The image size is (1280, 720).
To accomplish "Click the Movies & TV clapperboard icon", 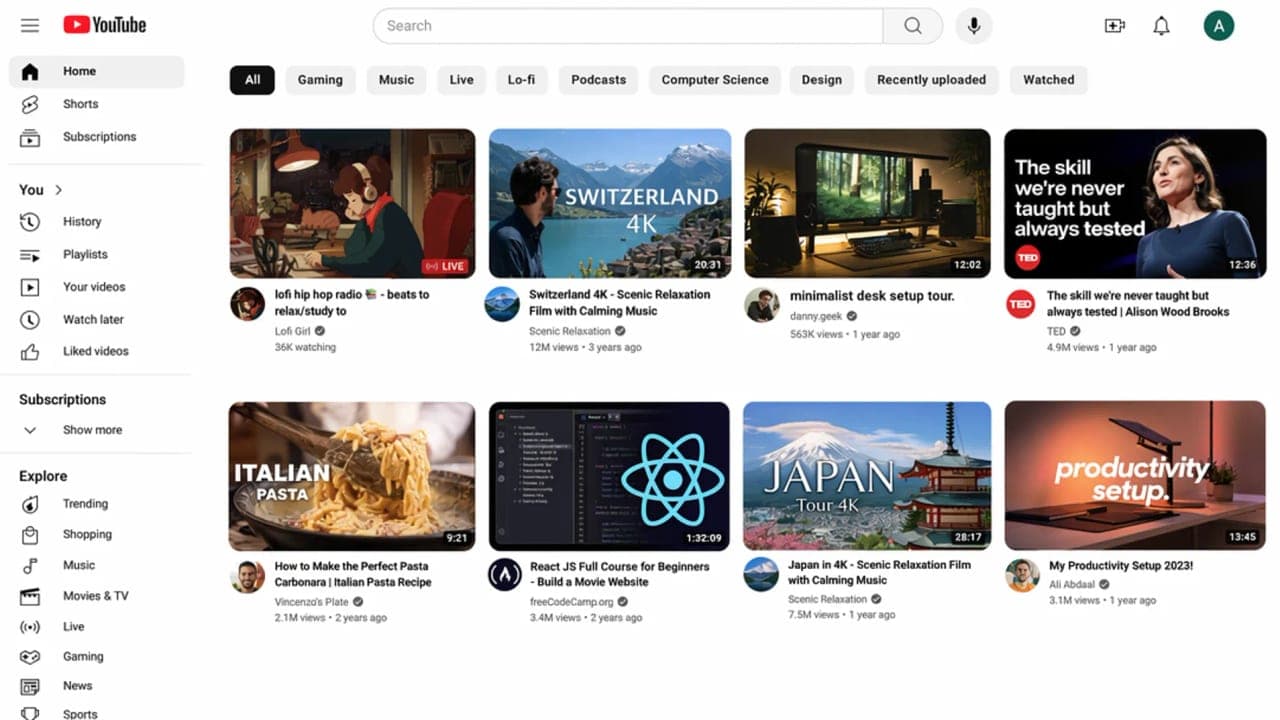I will click(x=30, y=596).
